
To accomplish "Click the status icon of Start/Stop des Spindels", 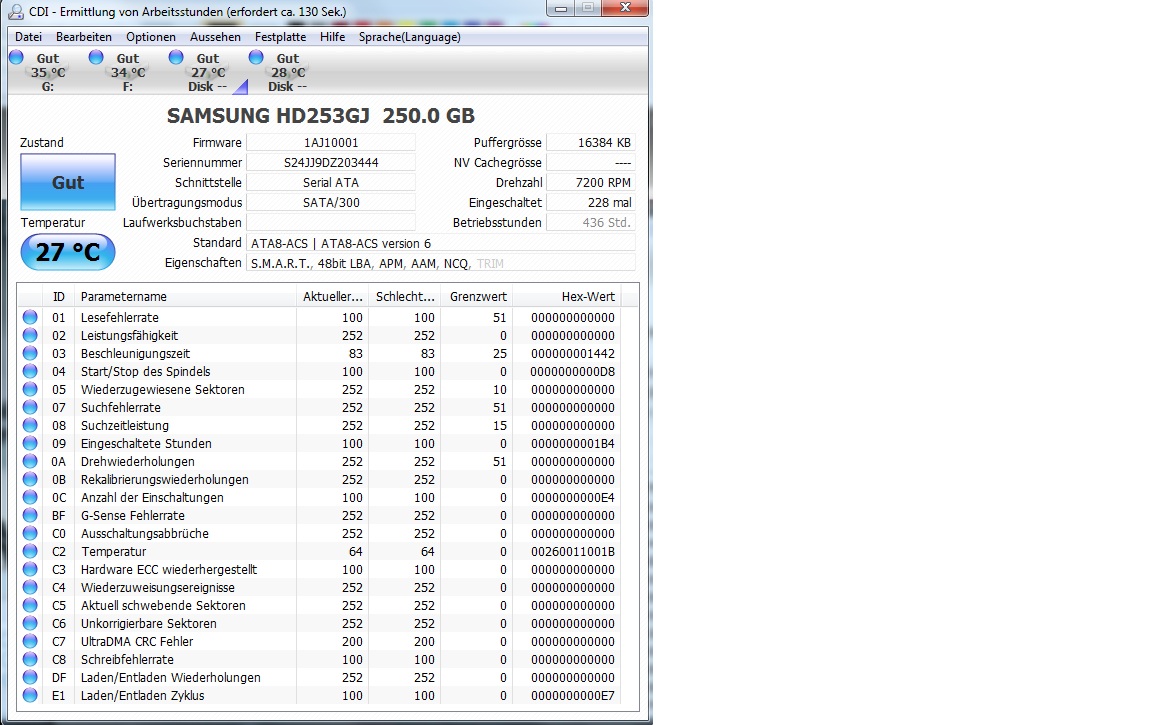I will pyautogui.click(x=30, y=371).
